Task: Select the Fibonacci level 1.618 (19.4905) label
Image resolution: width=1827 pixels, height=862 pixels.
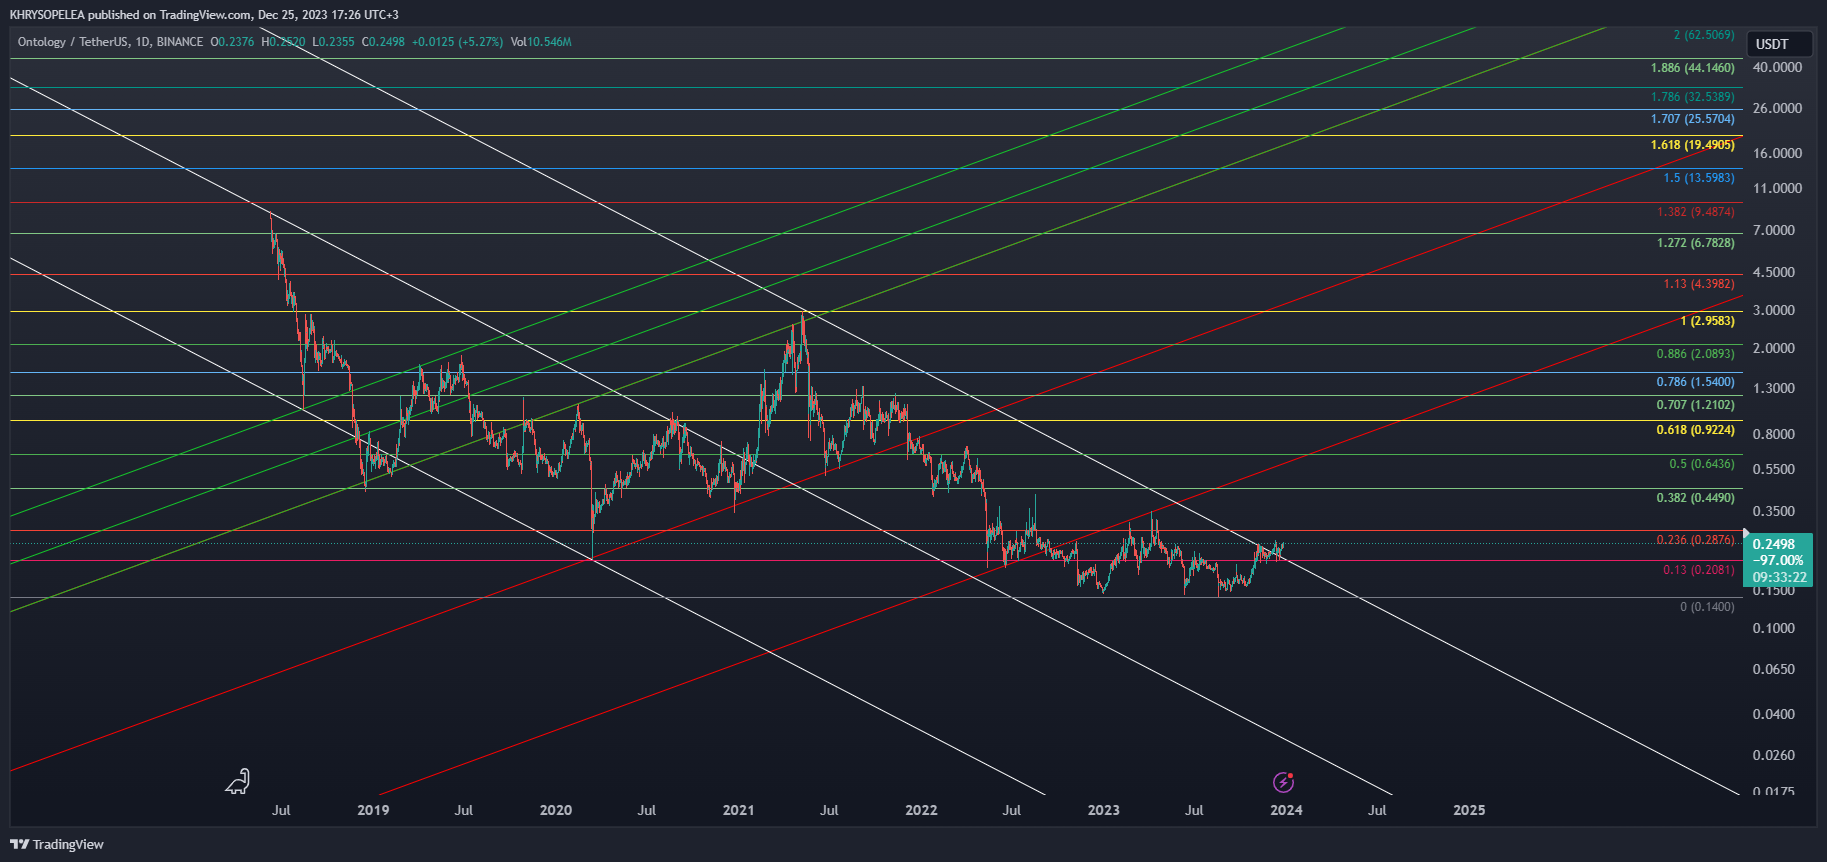Action: [1692, 145]
